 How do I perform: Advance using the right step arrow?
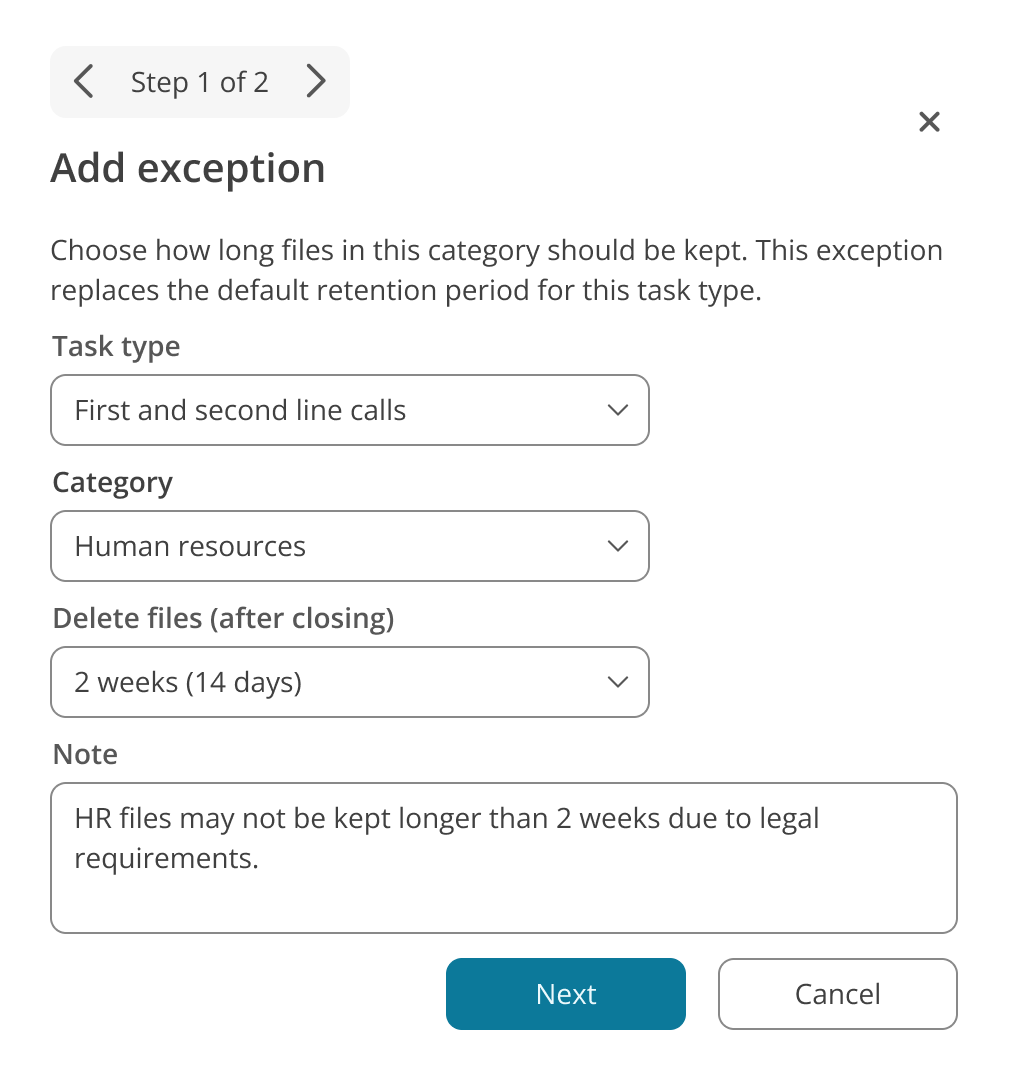click(x=316, y=82)
